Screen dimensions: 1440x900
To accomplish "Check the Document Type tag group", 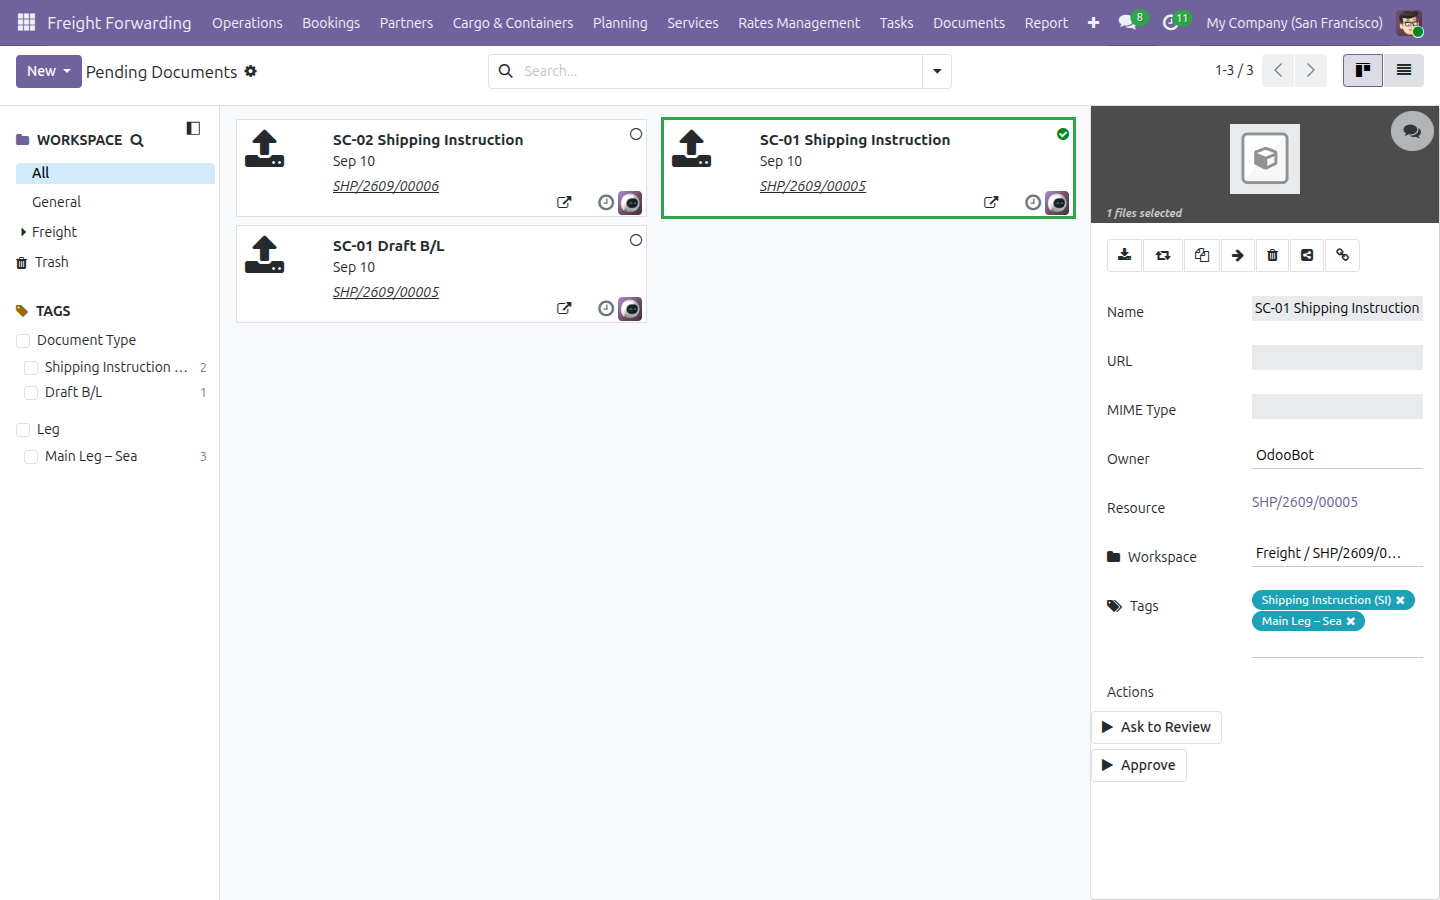I will coord(23,341).
